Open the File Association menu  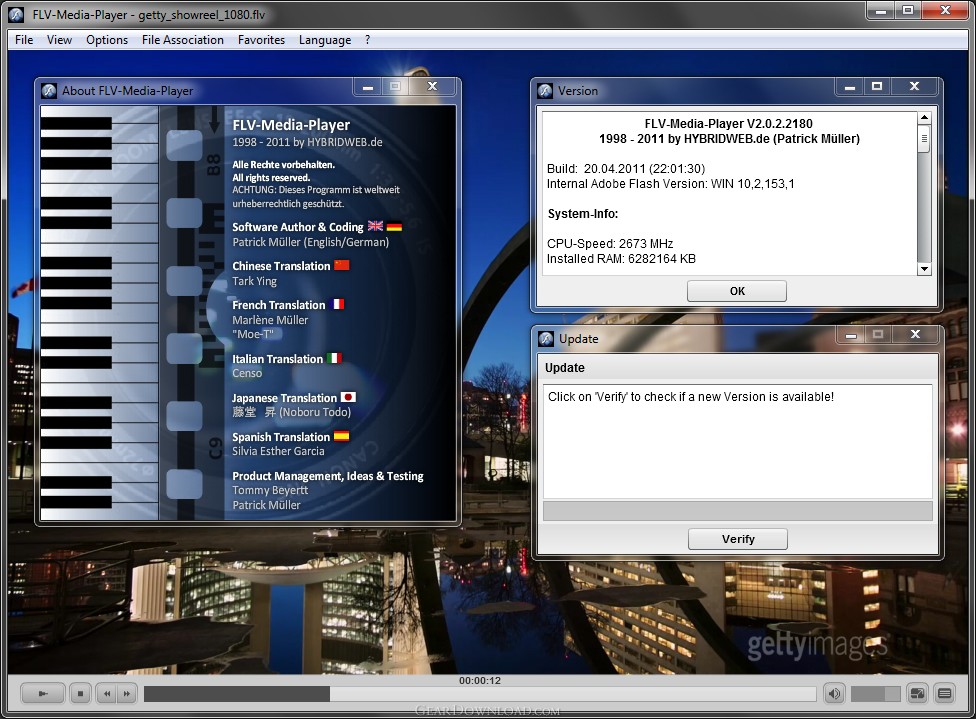point(182,40)
